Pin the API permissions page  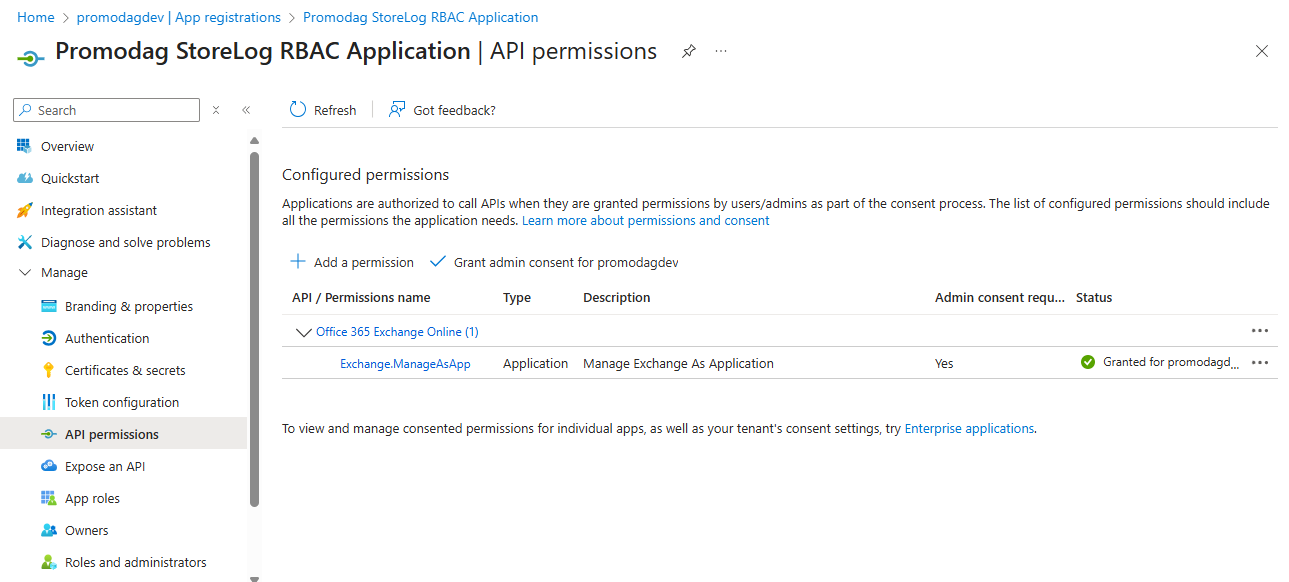(x=688, y=50)
